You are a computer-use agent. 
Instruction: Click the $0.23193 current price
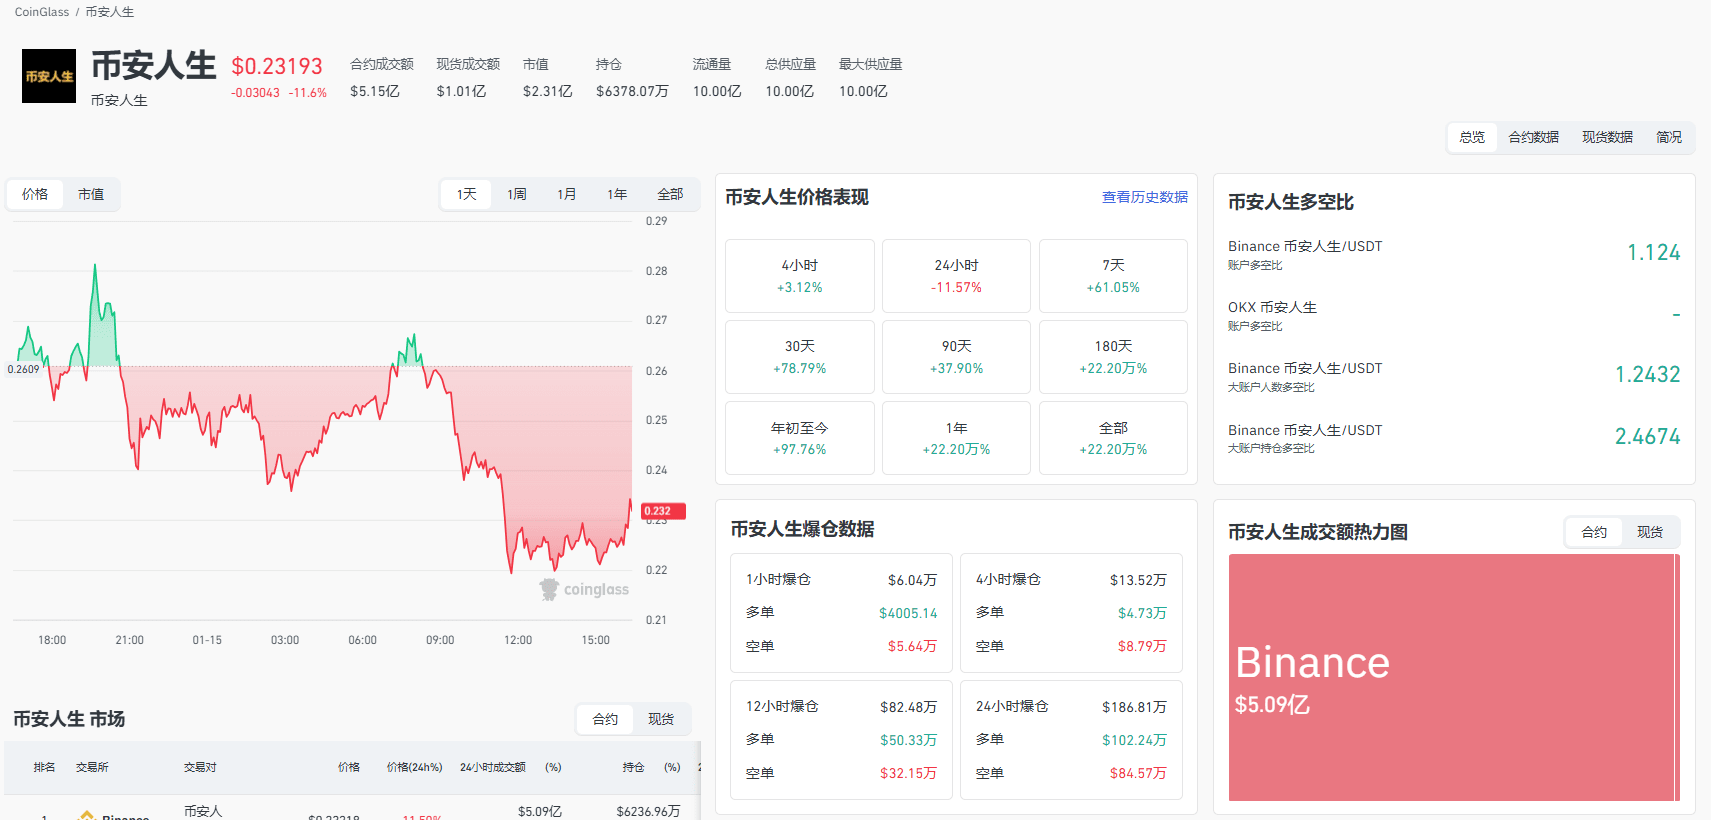[277, 66]
